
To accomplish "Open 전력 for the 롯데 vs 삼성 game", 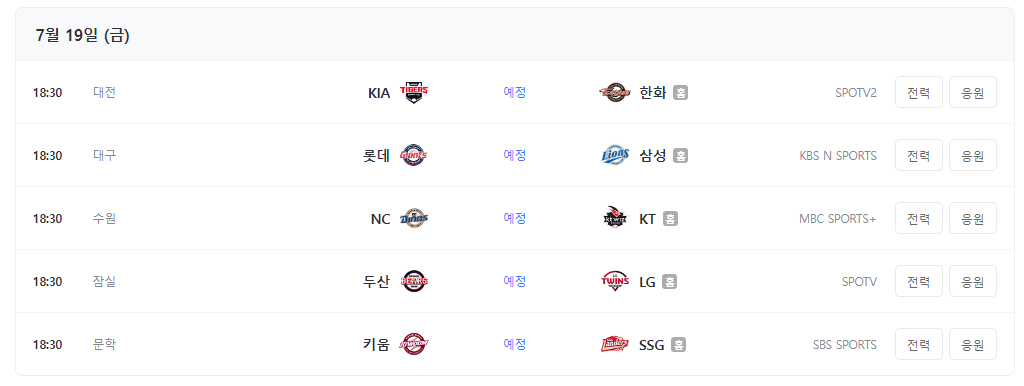I will point(918,155).
